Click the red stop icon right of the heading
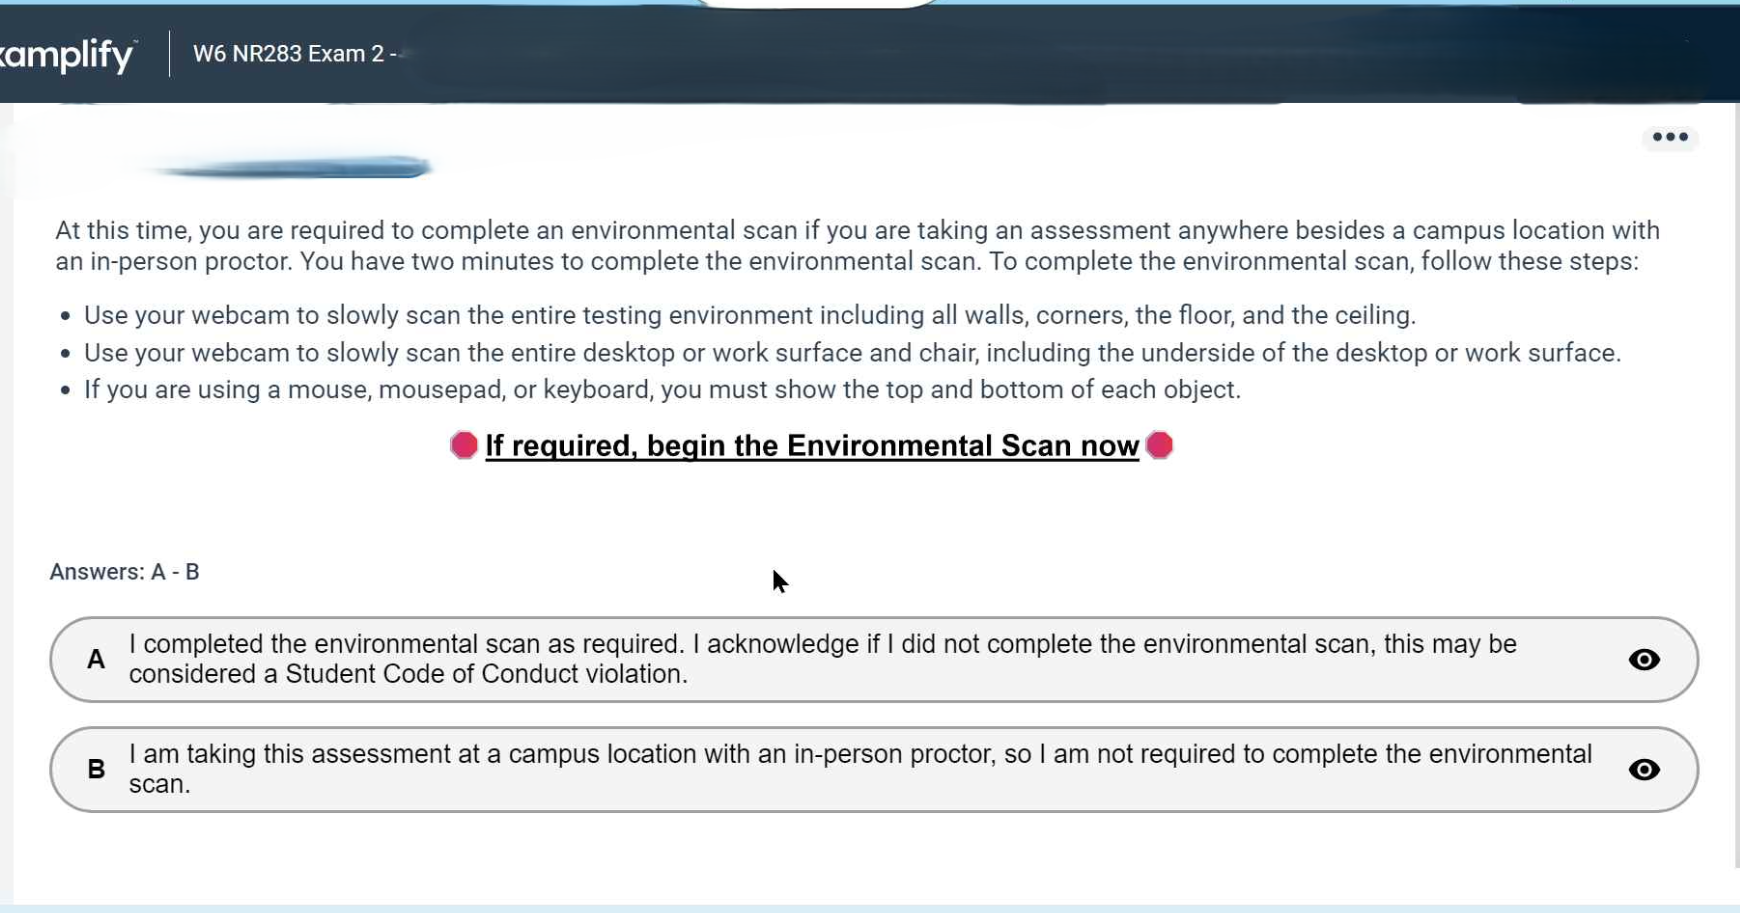This screenshot has height=913, width=1740. 1158,445
